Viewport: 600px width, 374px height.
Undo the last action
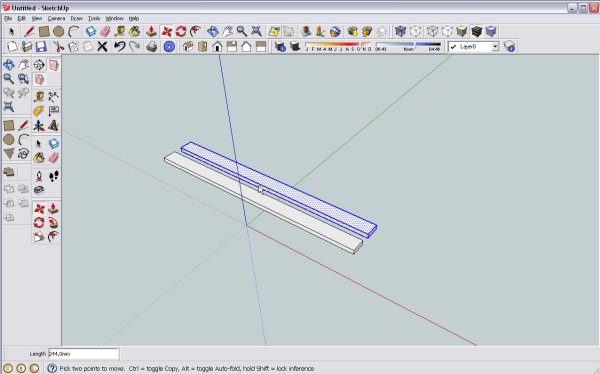tap(119, 47)
